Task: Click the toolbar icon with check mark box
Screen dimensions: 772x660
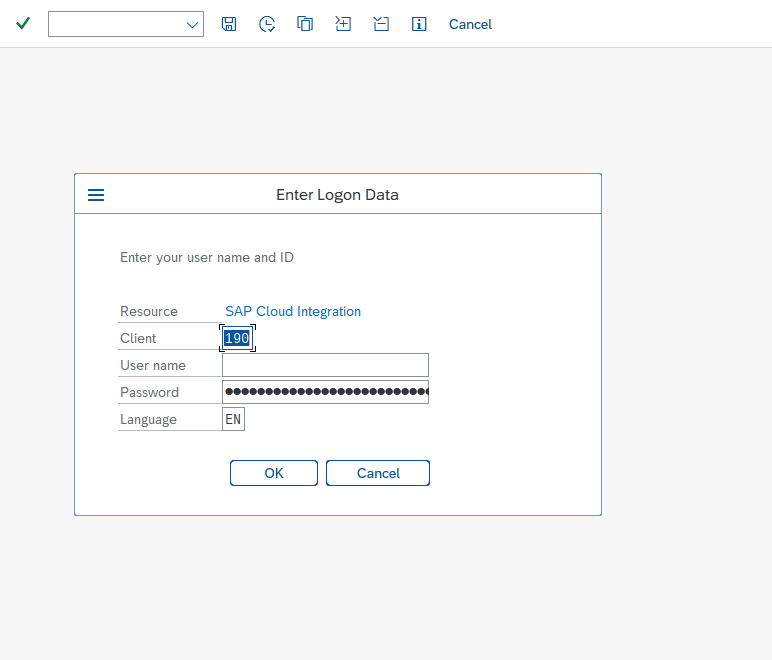Action: 381,24
